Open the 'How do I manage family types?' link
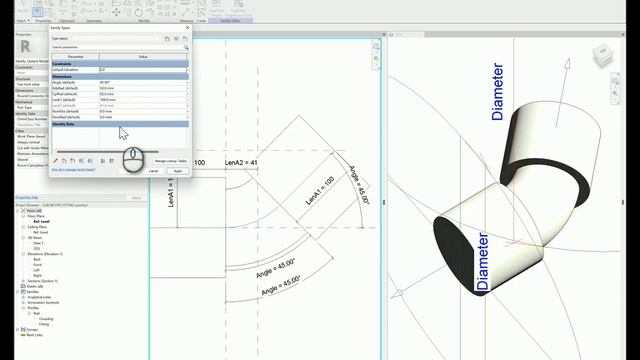This screenshot has height=360, width=640. [73, 170]
